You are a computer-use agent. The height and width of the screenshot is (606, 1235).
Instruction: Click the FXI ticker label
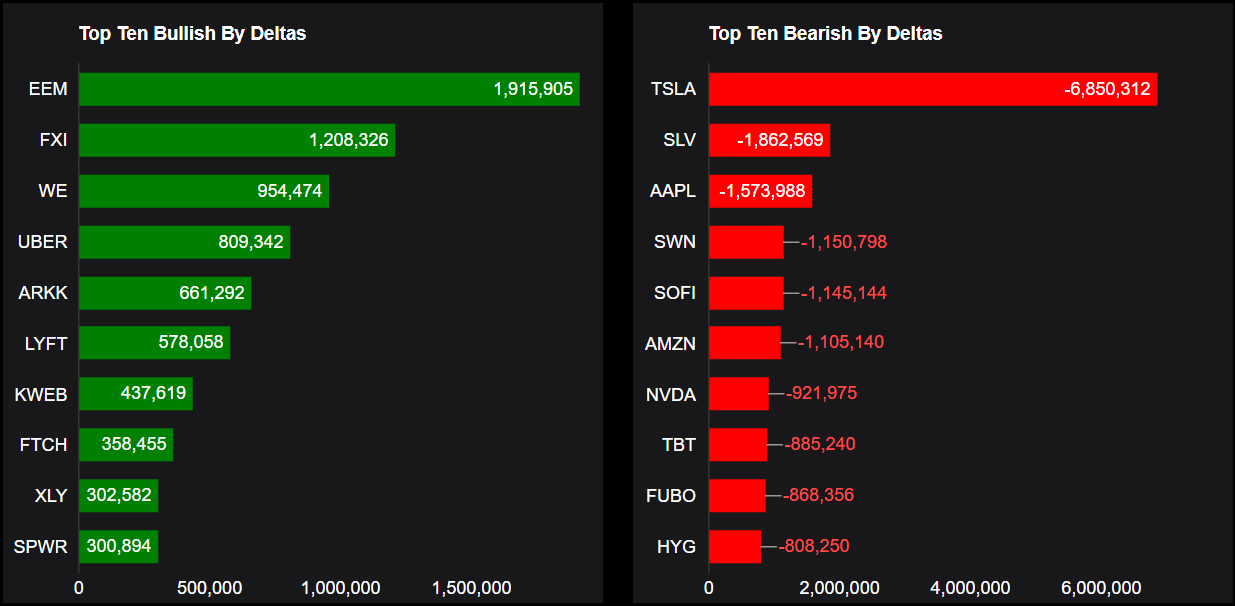54,140
